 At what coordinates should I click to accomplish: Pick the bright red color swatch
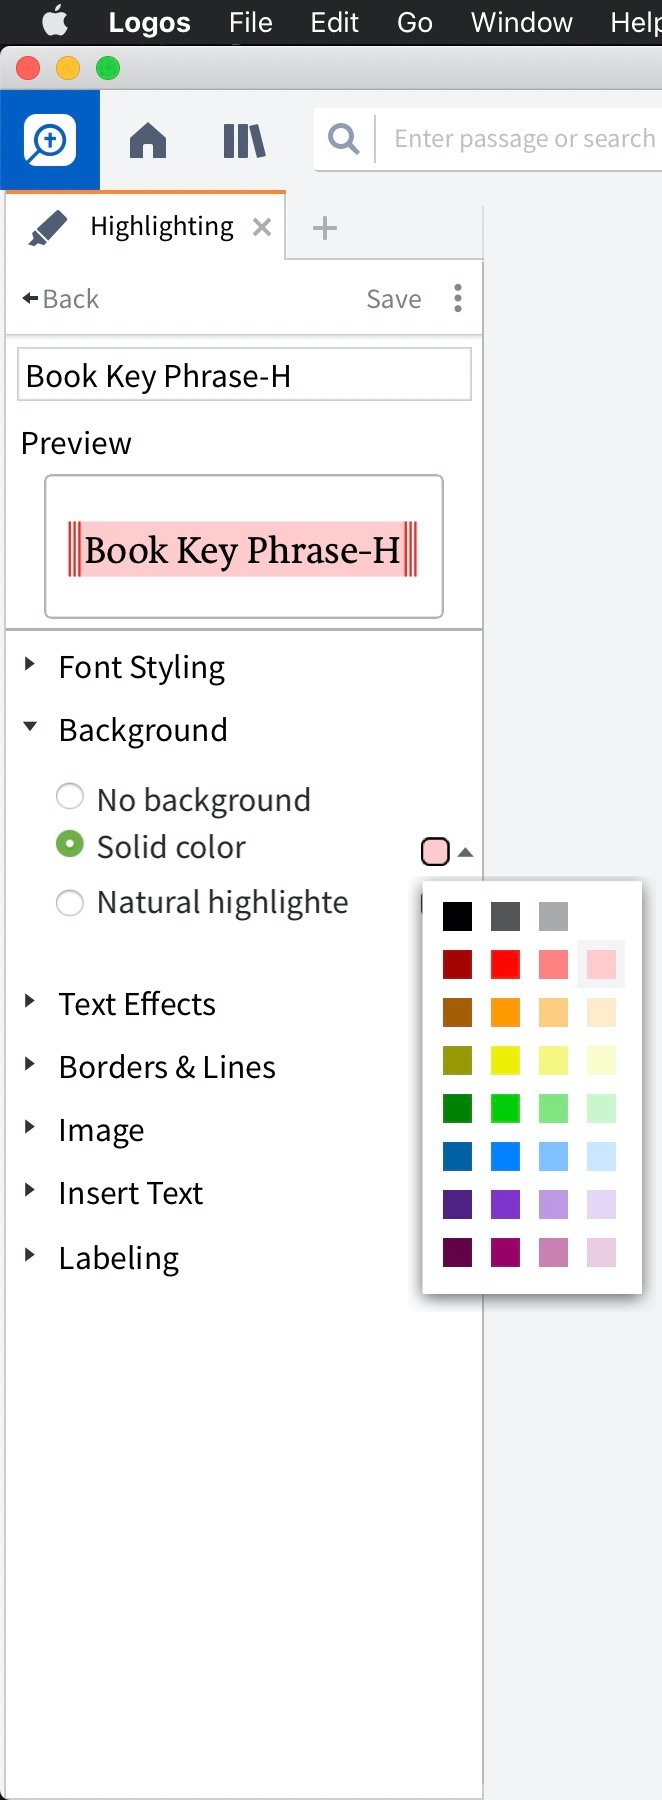pyautogui.click(x=505, y=964)
